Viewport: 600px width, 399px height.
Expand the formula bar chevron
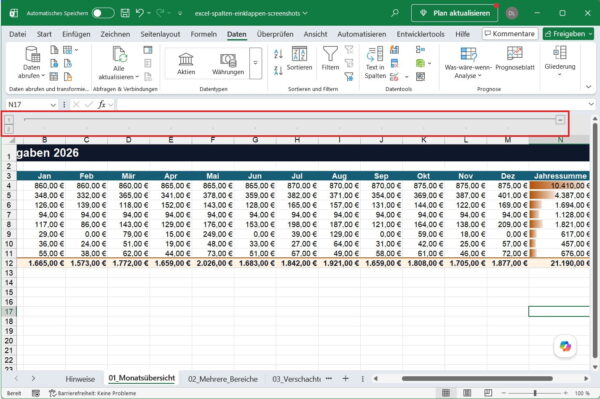[x=591, y=104]
